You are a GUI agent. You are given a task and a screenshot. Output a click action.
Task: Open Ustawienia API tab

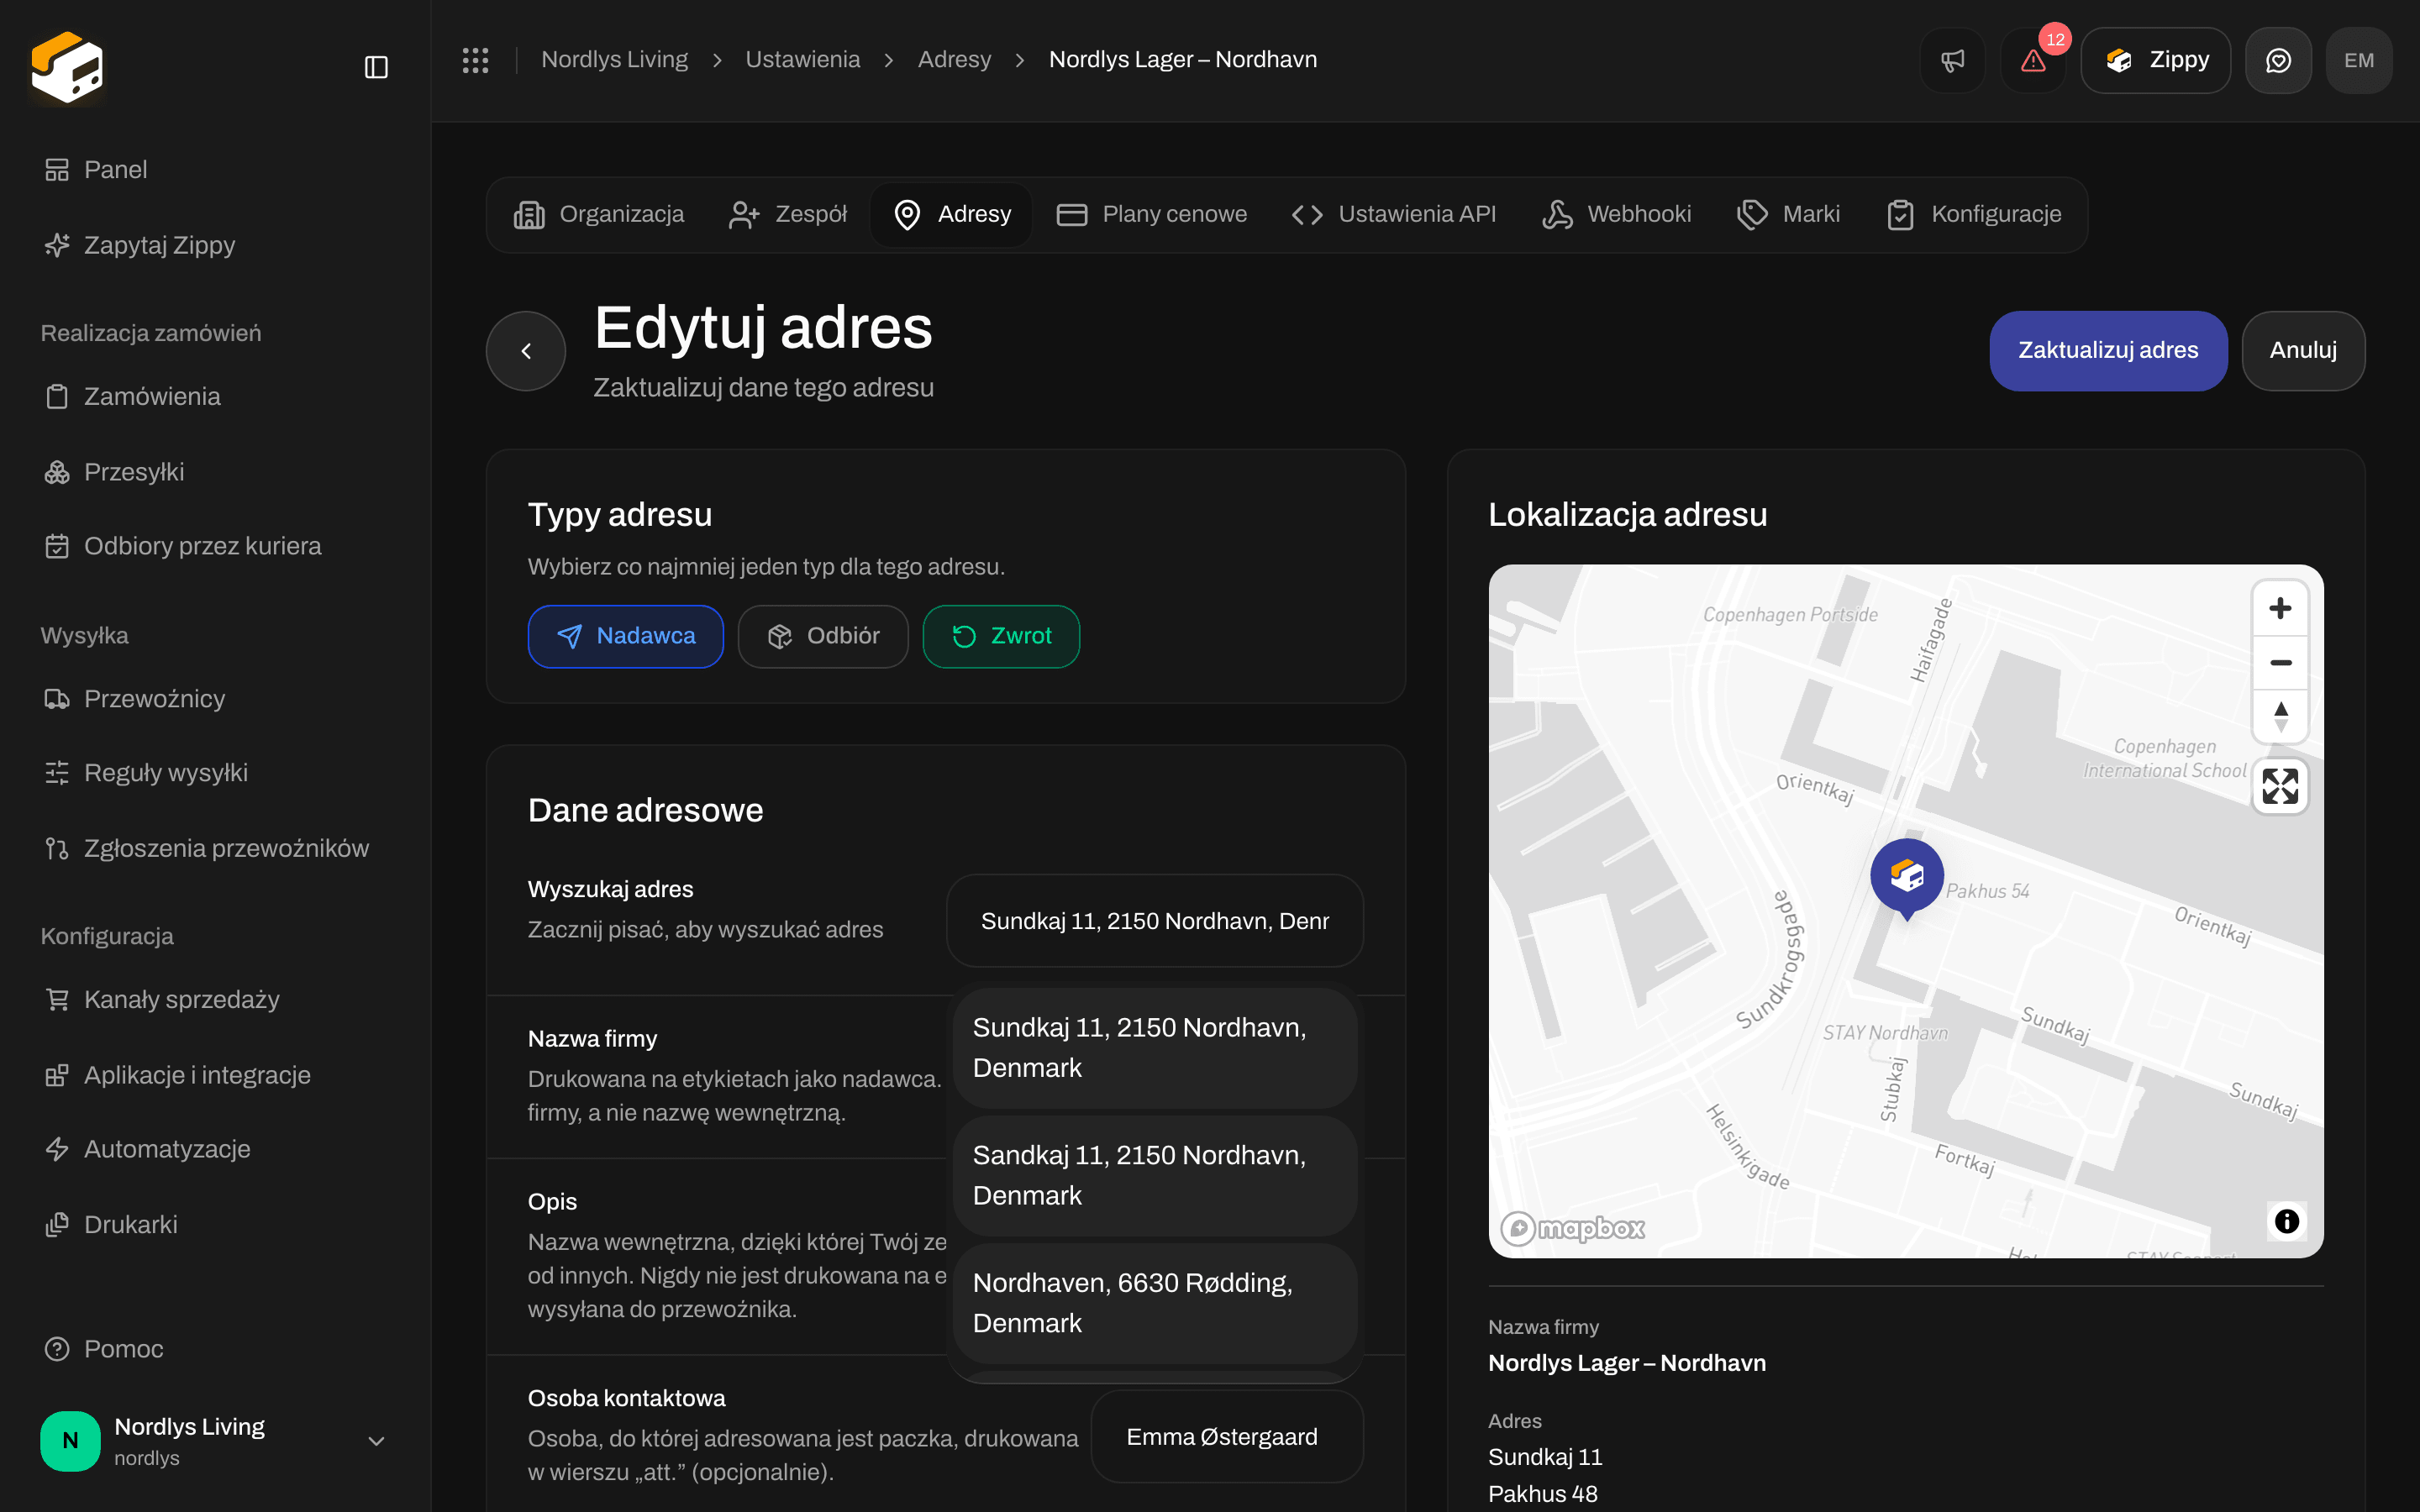tap(1394, 214)
